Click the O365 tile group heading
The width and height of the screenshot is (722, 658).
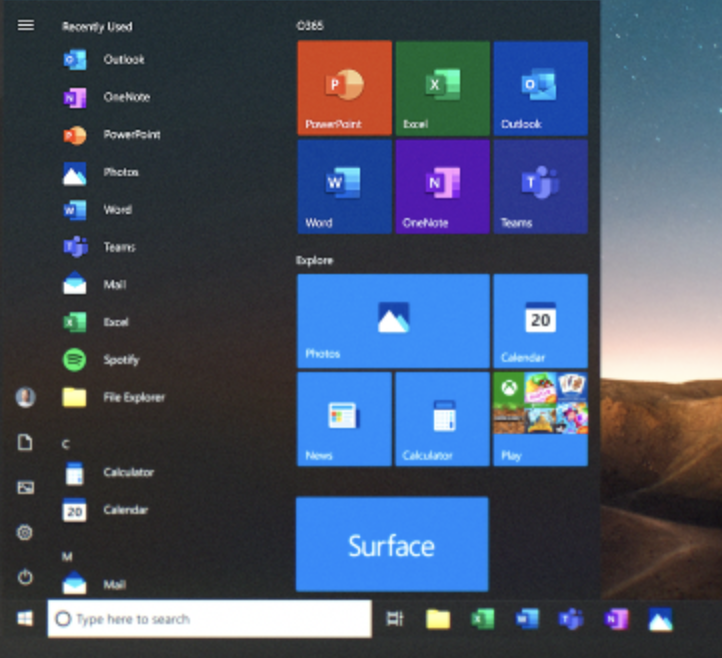(x=310, y=25)
